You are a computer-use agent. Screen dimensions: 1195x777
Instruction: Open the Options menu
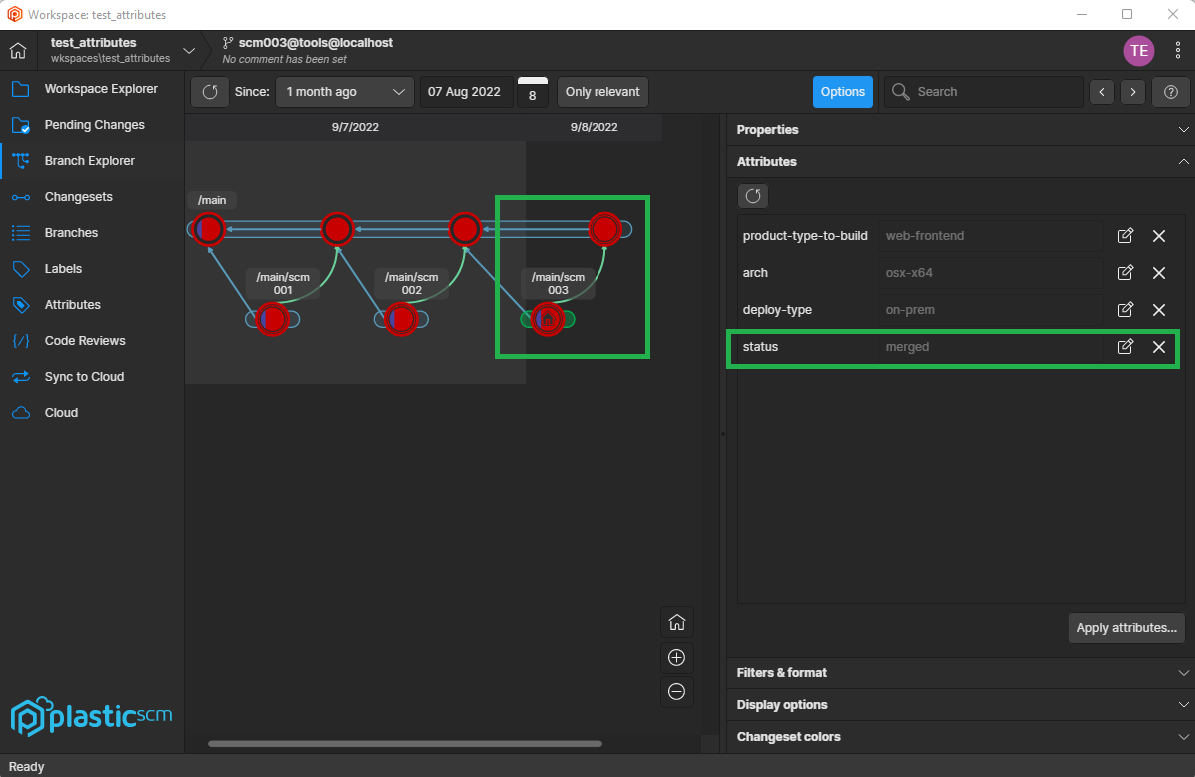tap(843, 91)
